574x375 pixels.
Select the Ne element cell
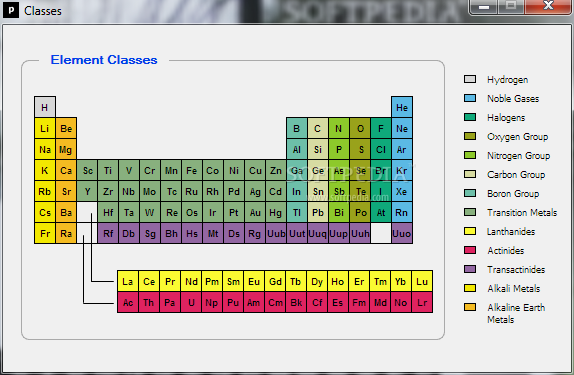point(402,128)
